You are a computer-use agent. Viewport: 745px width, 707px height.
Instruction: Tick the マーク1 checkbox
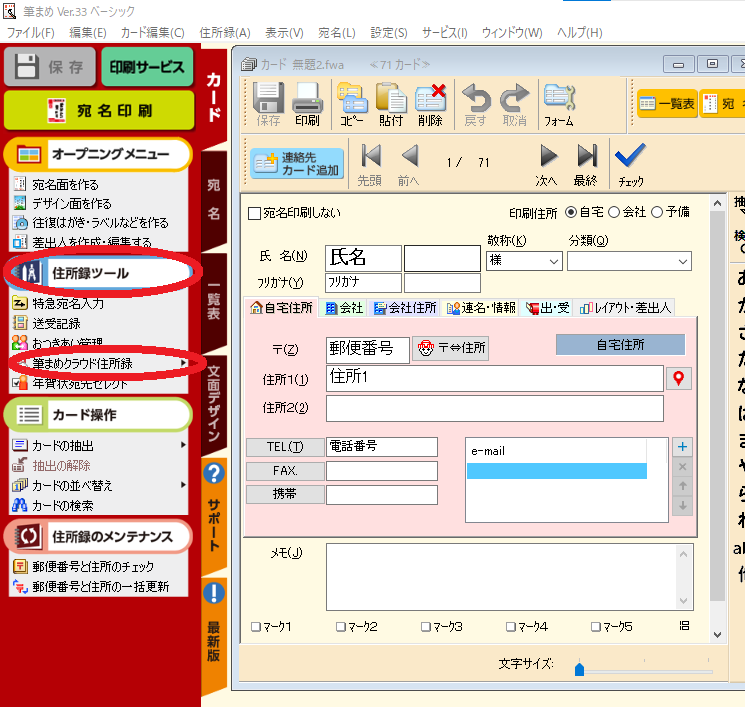click(x=256, y=627)
